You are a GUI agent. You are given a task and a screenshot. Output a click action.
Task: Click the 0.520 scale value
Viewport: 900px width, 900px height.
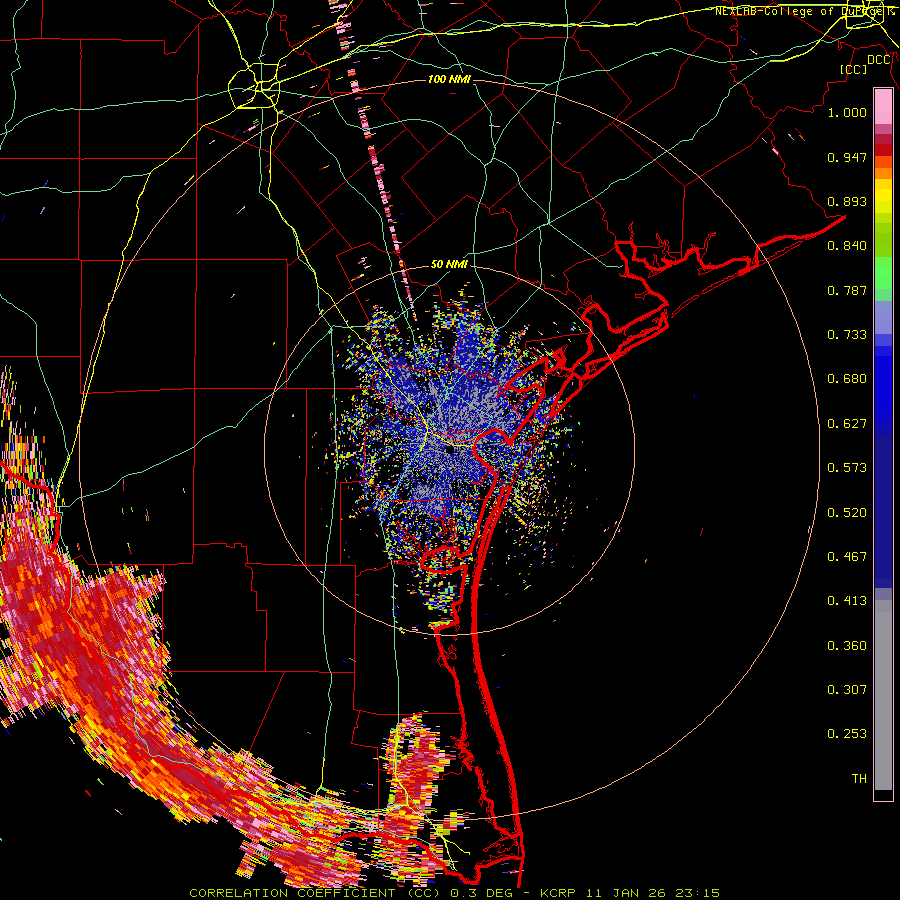click(x=847, y=513)
